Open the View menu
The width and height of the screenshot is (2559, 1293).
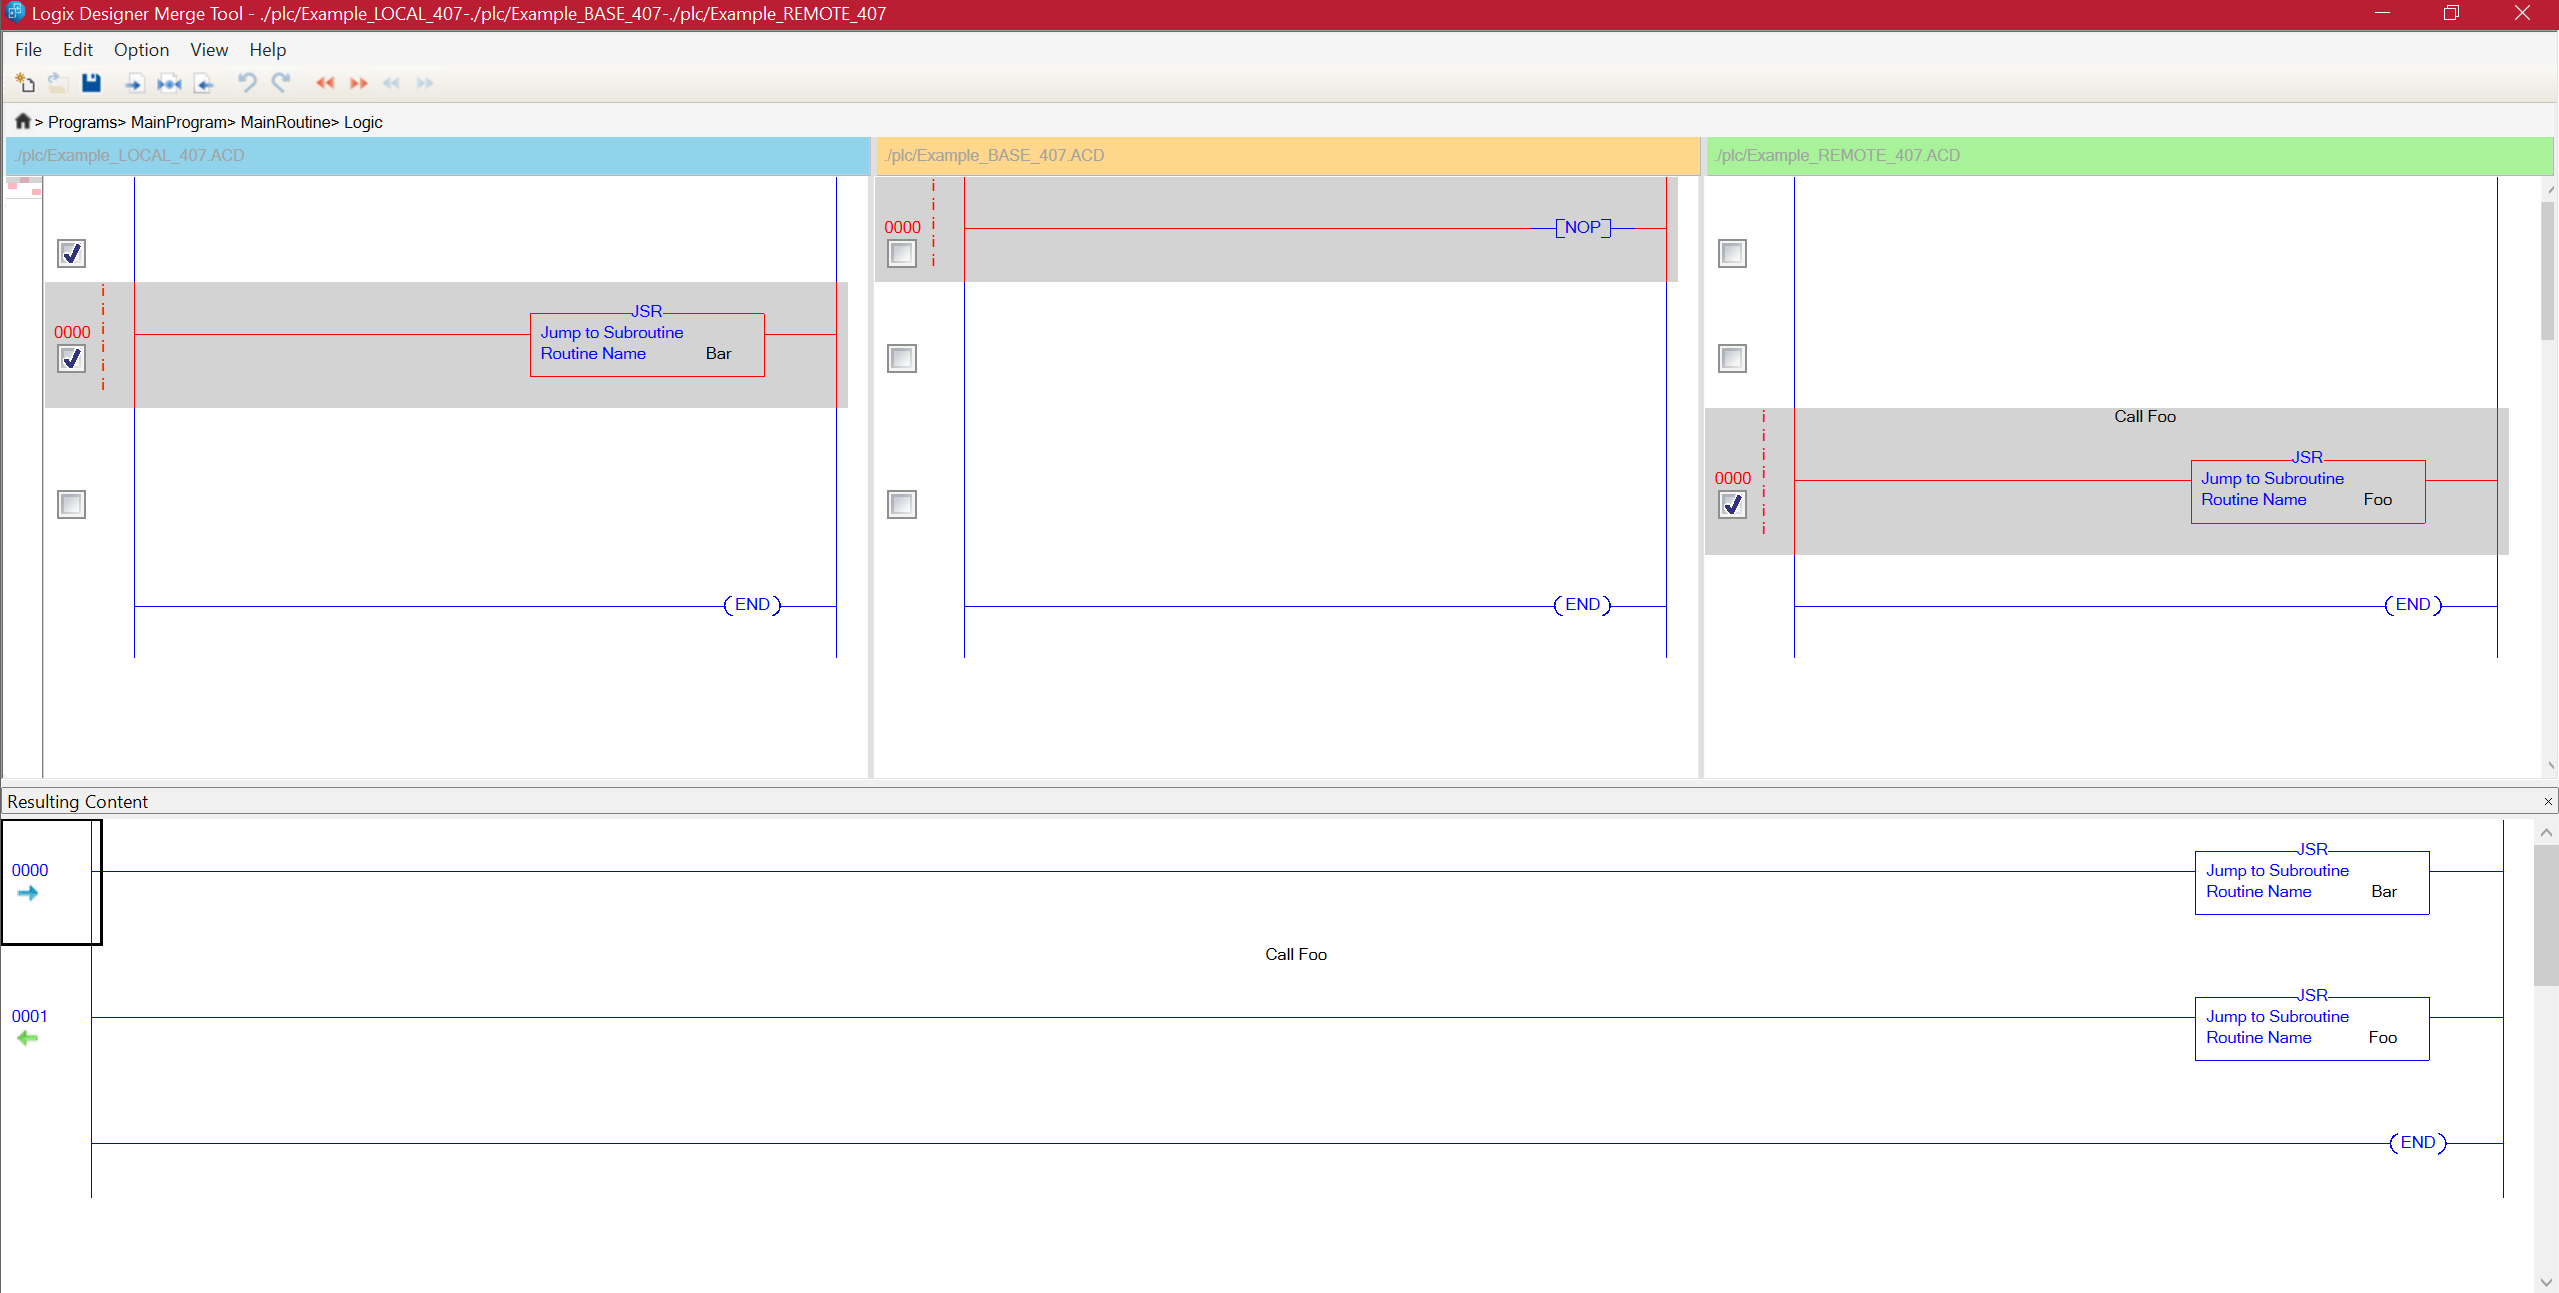(x=209, y=50)
